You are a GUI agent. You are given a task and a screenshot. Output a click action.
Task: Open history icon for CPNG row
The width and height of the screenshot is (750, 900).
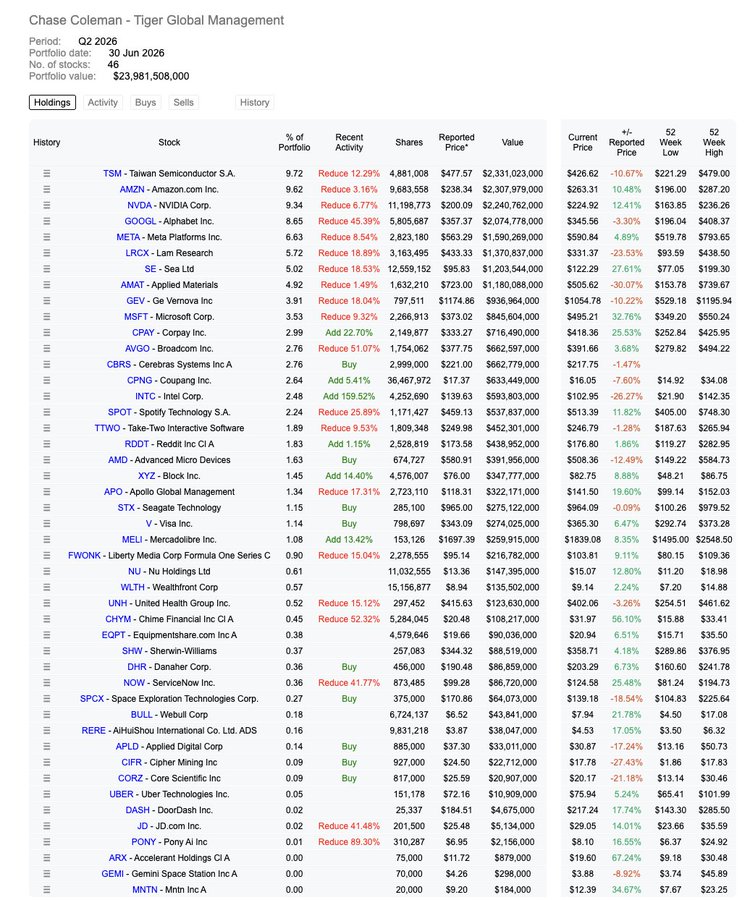(46, 381)
